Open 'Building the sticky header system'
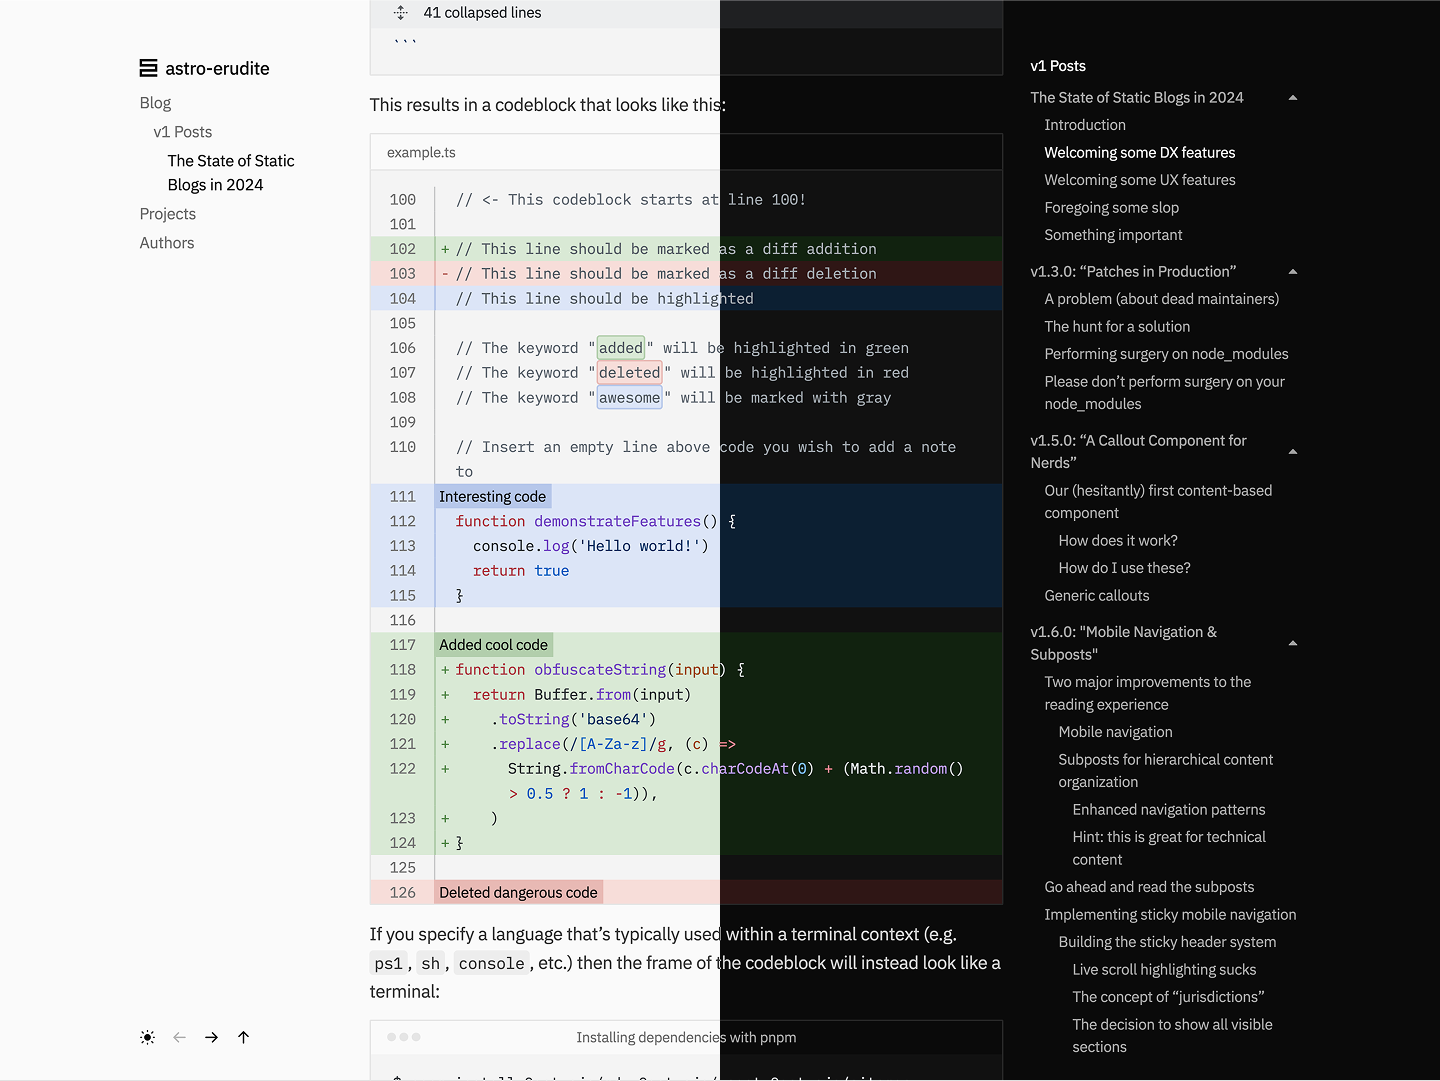1440x1081 pixels. (x=1167, y=942)
